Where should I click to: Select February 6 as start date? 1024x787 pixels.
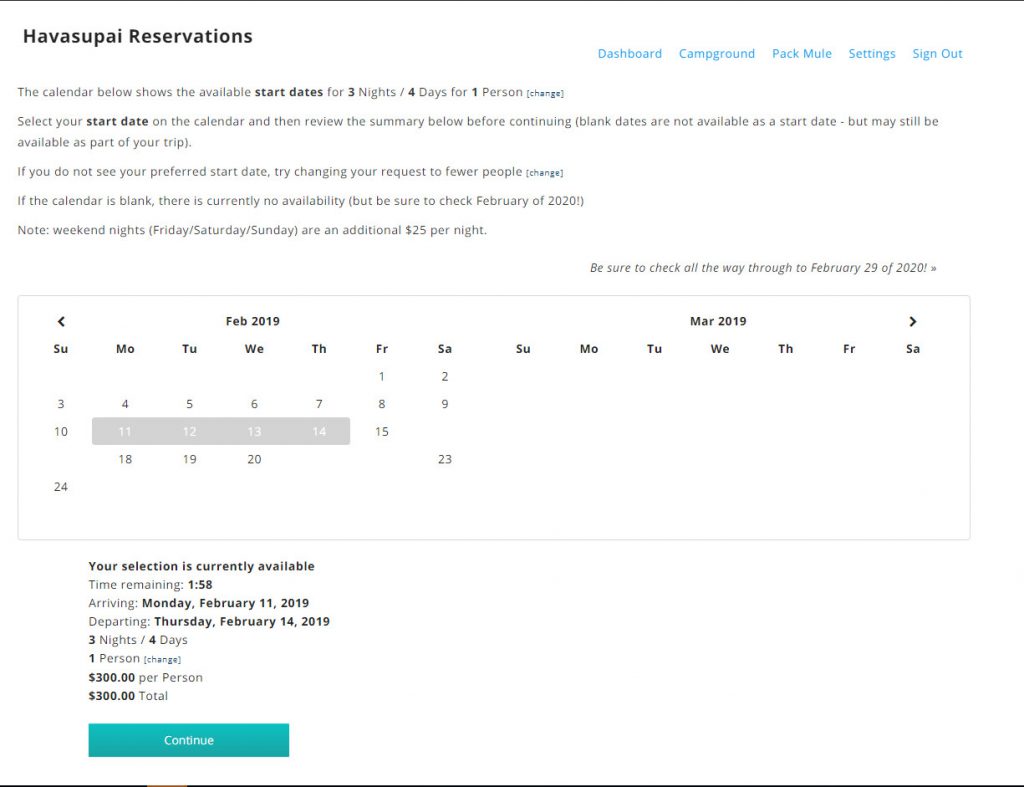(254, 404)
